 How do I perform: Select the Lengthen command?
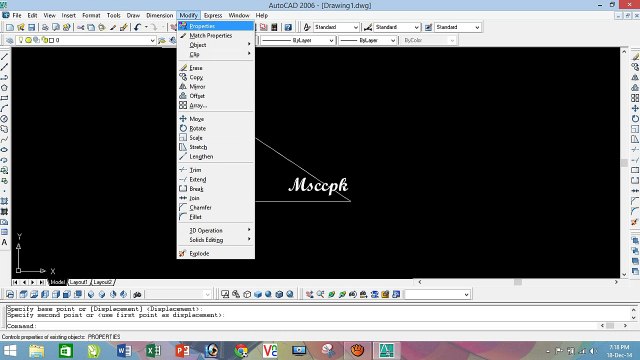coord(216,156)
